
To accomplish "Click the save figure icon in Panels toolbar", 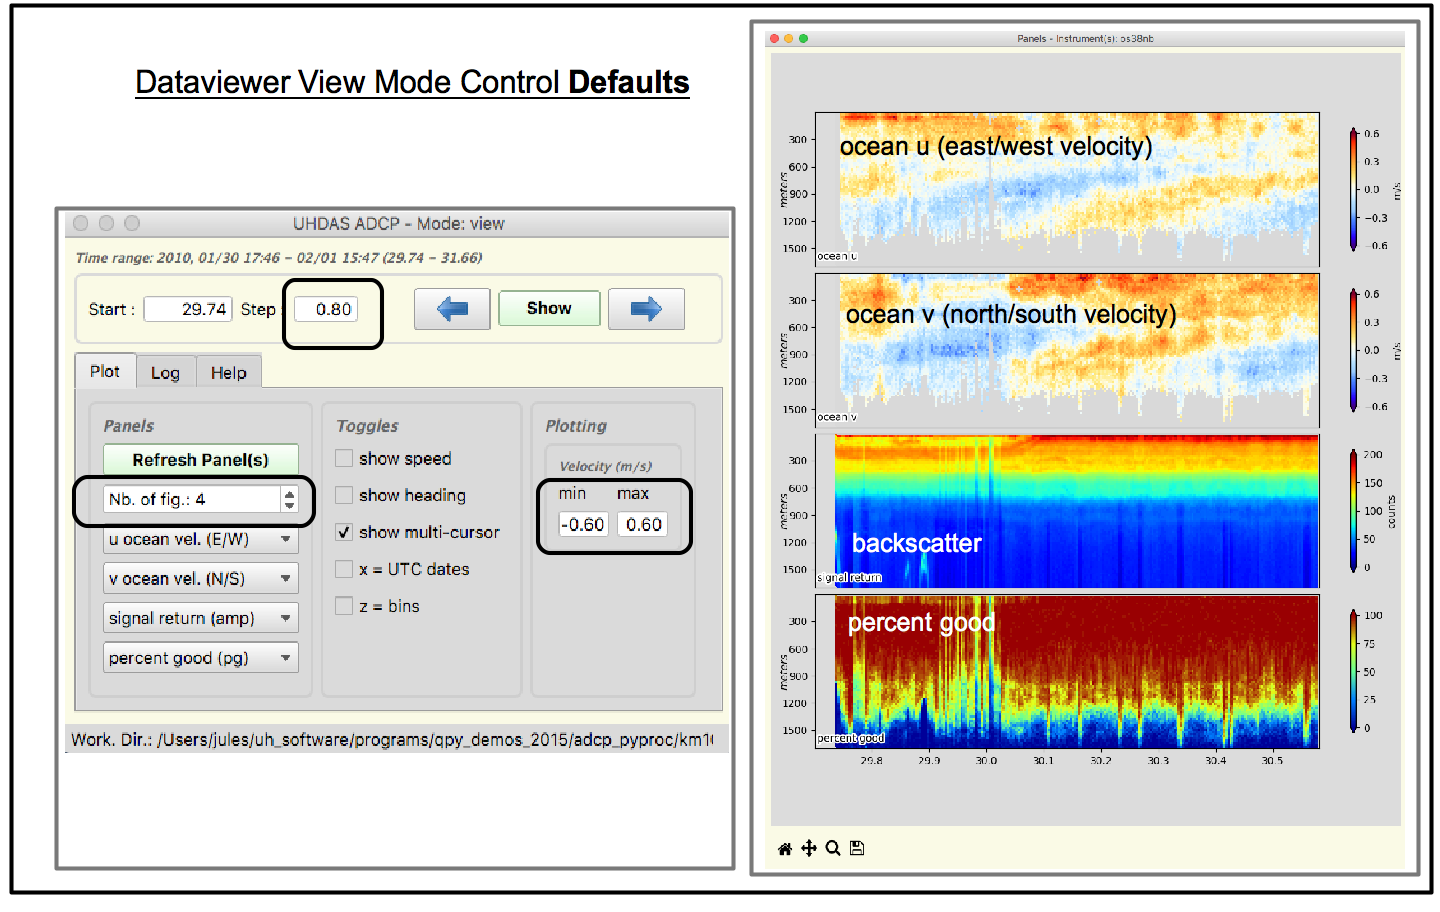I will click(857, 849).
